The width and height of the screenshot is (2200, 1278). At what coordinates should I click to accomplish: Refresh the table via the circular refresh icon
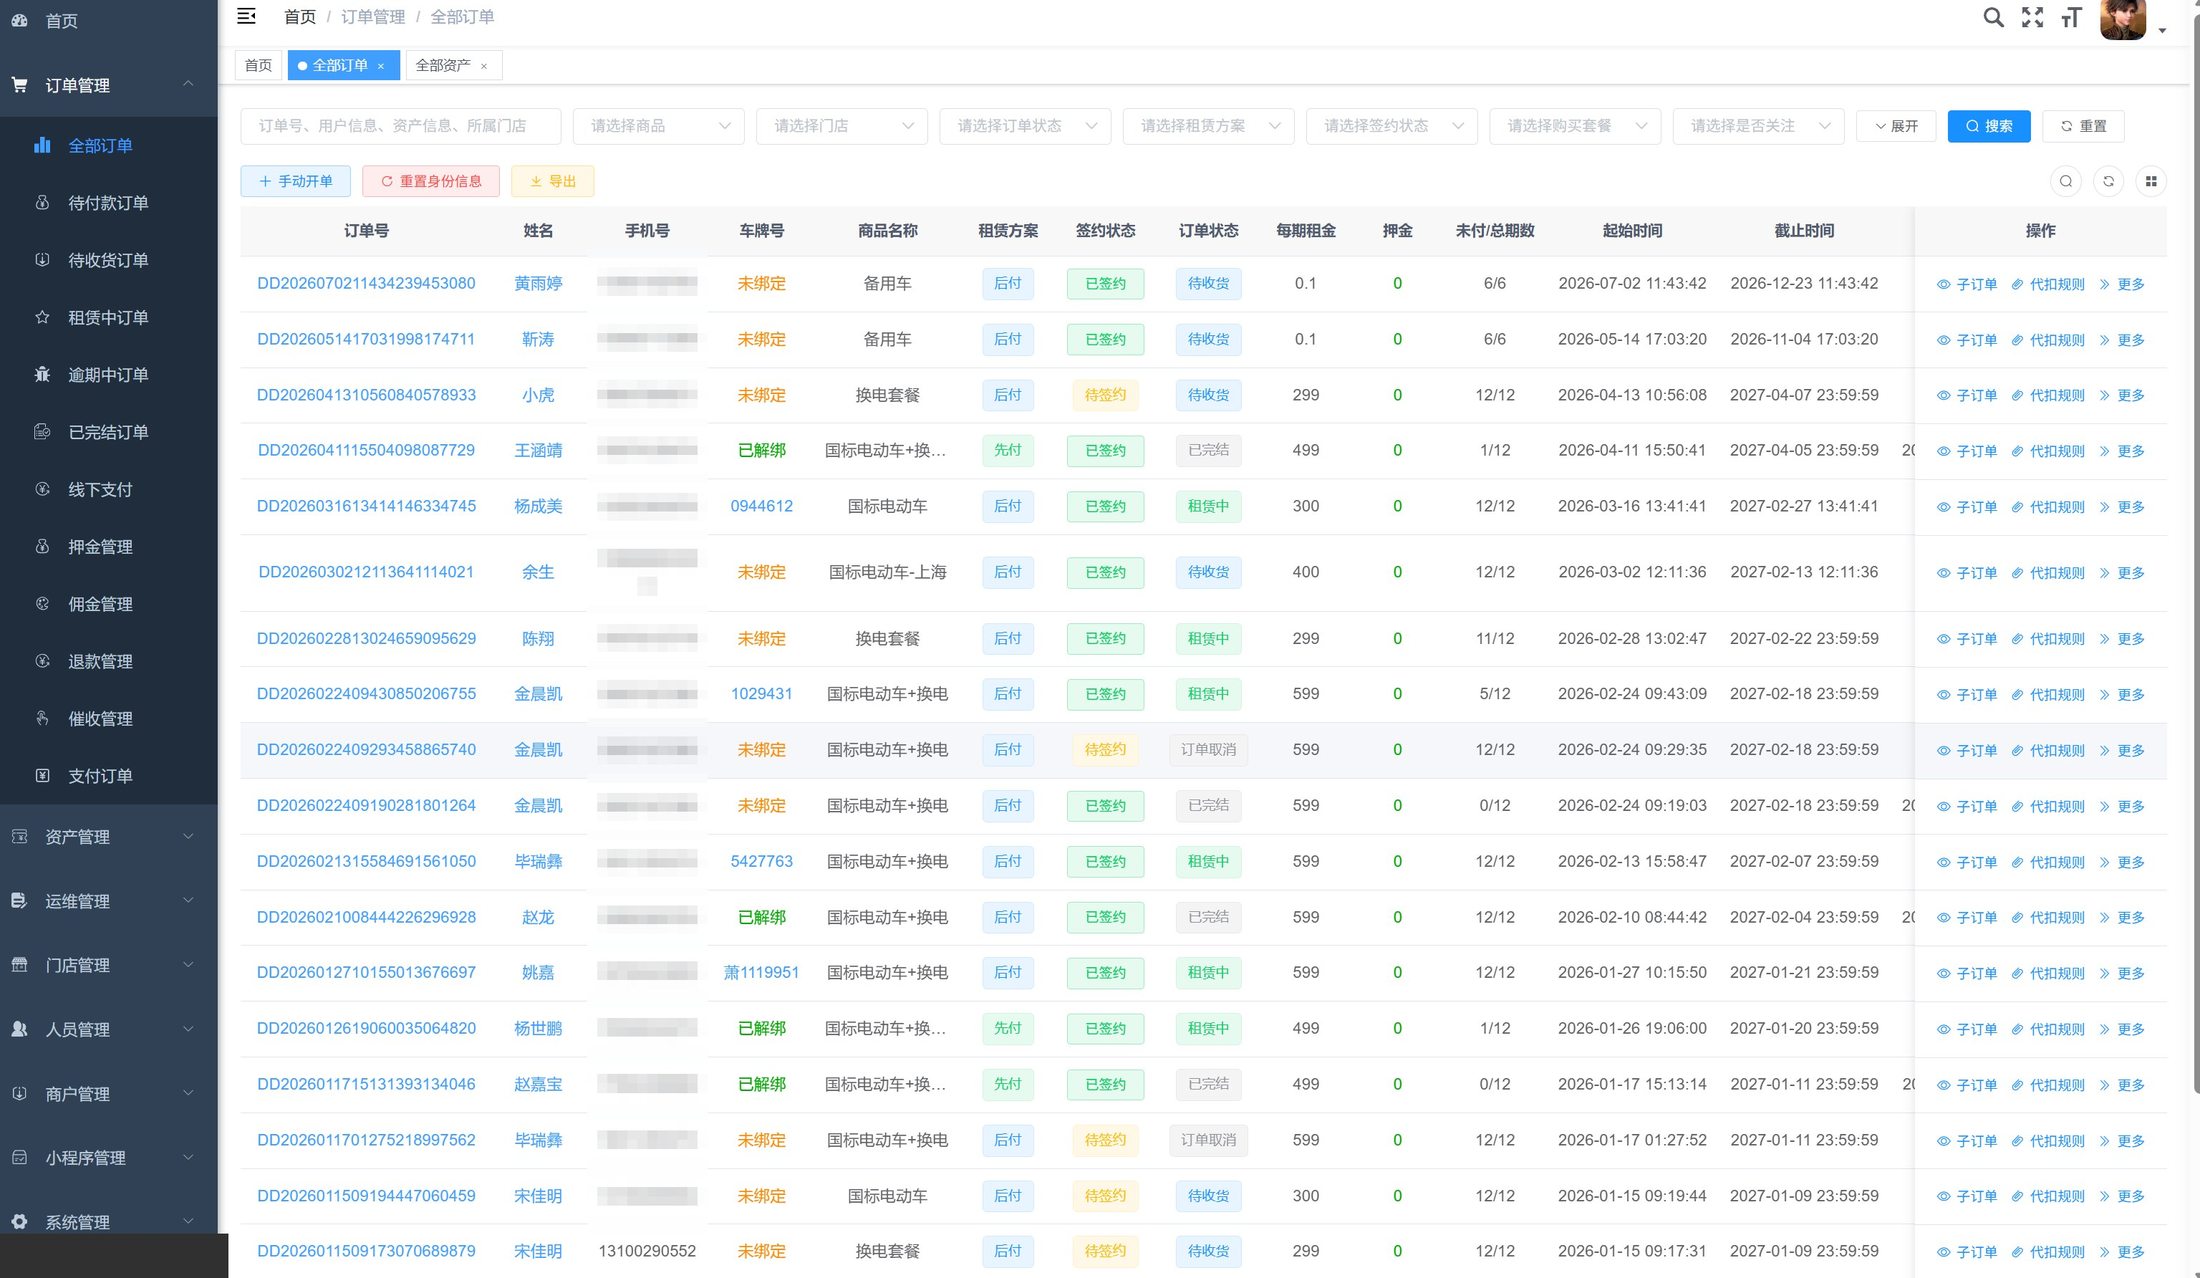point(2108,182)
